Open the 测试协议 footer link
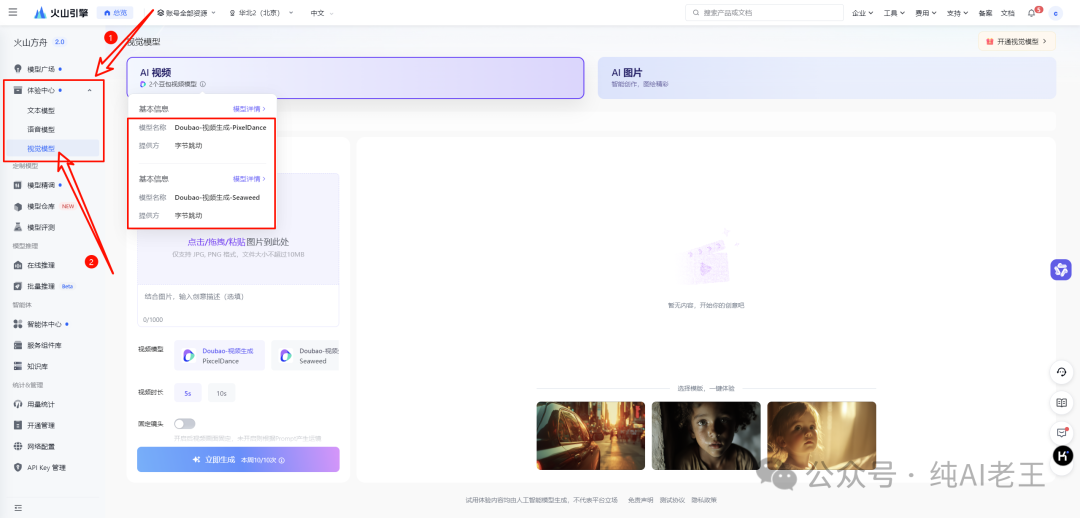 click(672, 500)
